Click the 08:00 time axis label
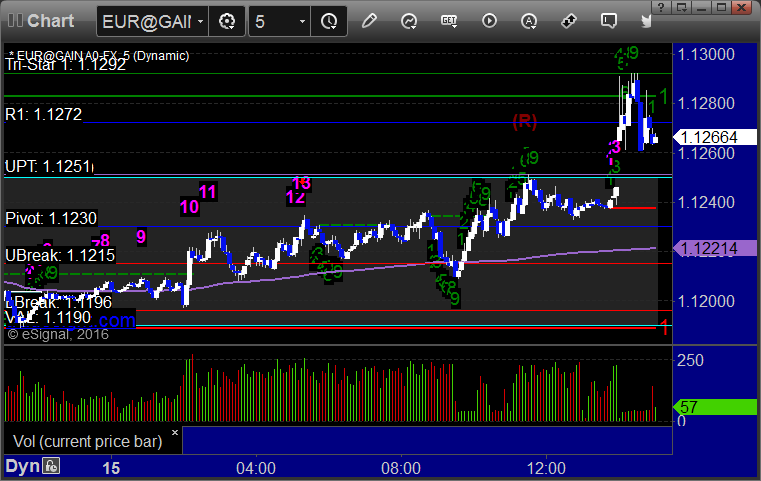761x481 pixels. point(401,468)
